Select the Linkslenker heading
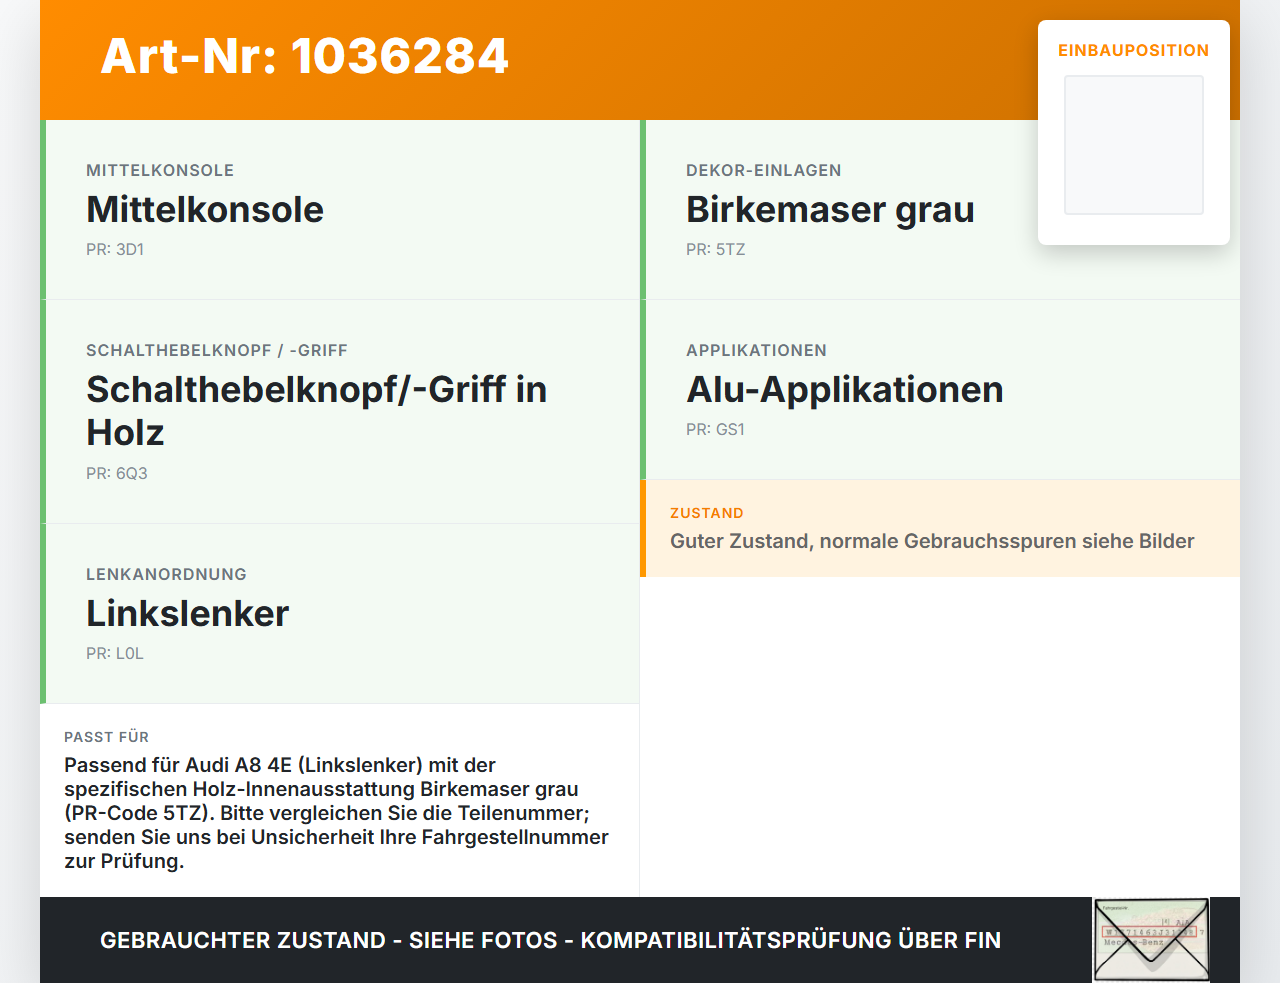This screenshot has height=983, width=1280. click(188, 614)
